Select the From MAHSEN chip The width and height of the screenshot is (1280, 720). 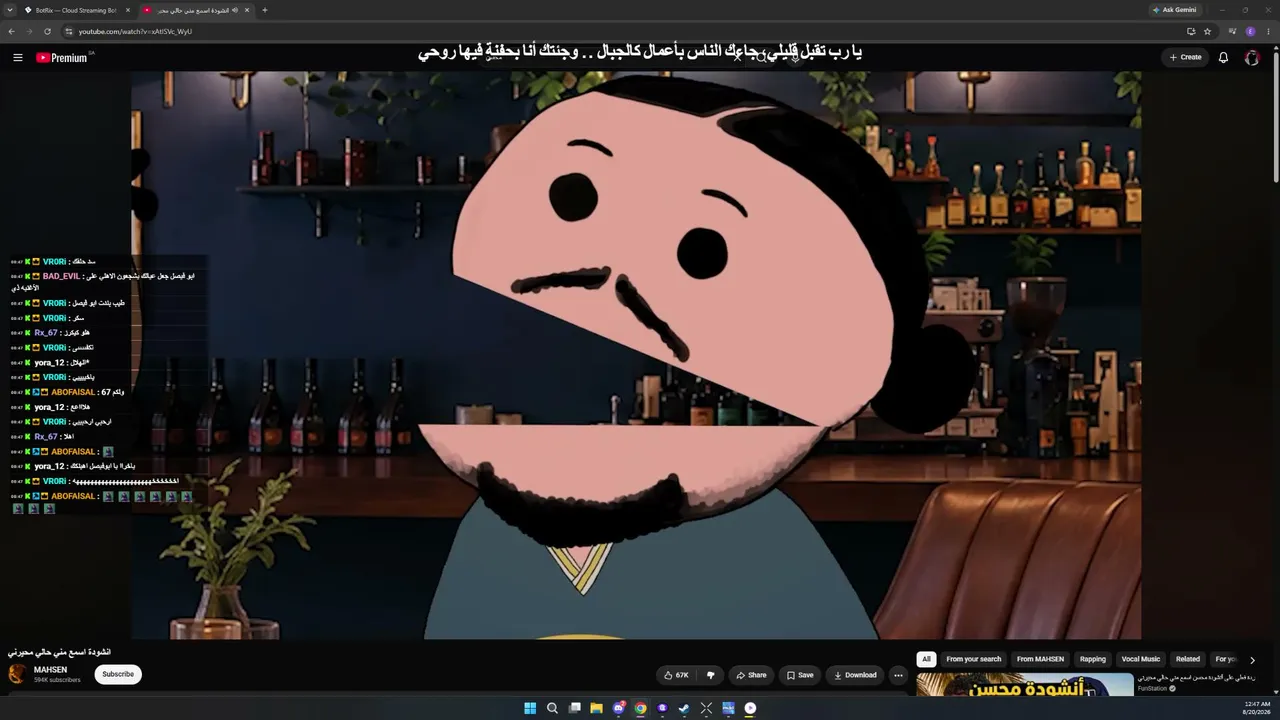[1040, 659]
